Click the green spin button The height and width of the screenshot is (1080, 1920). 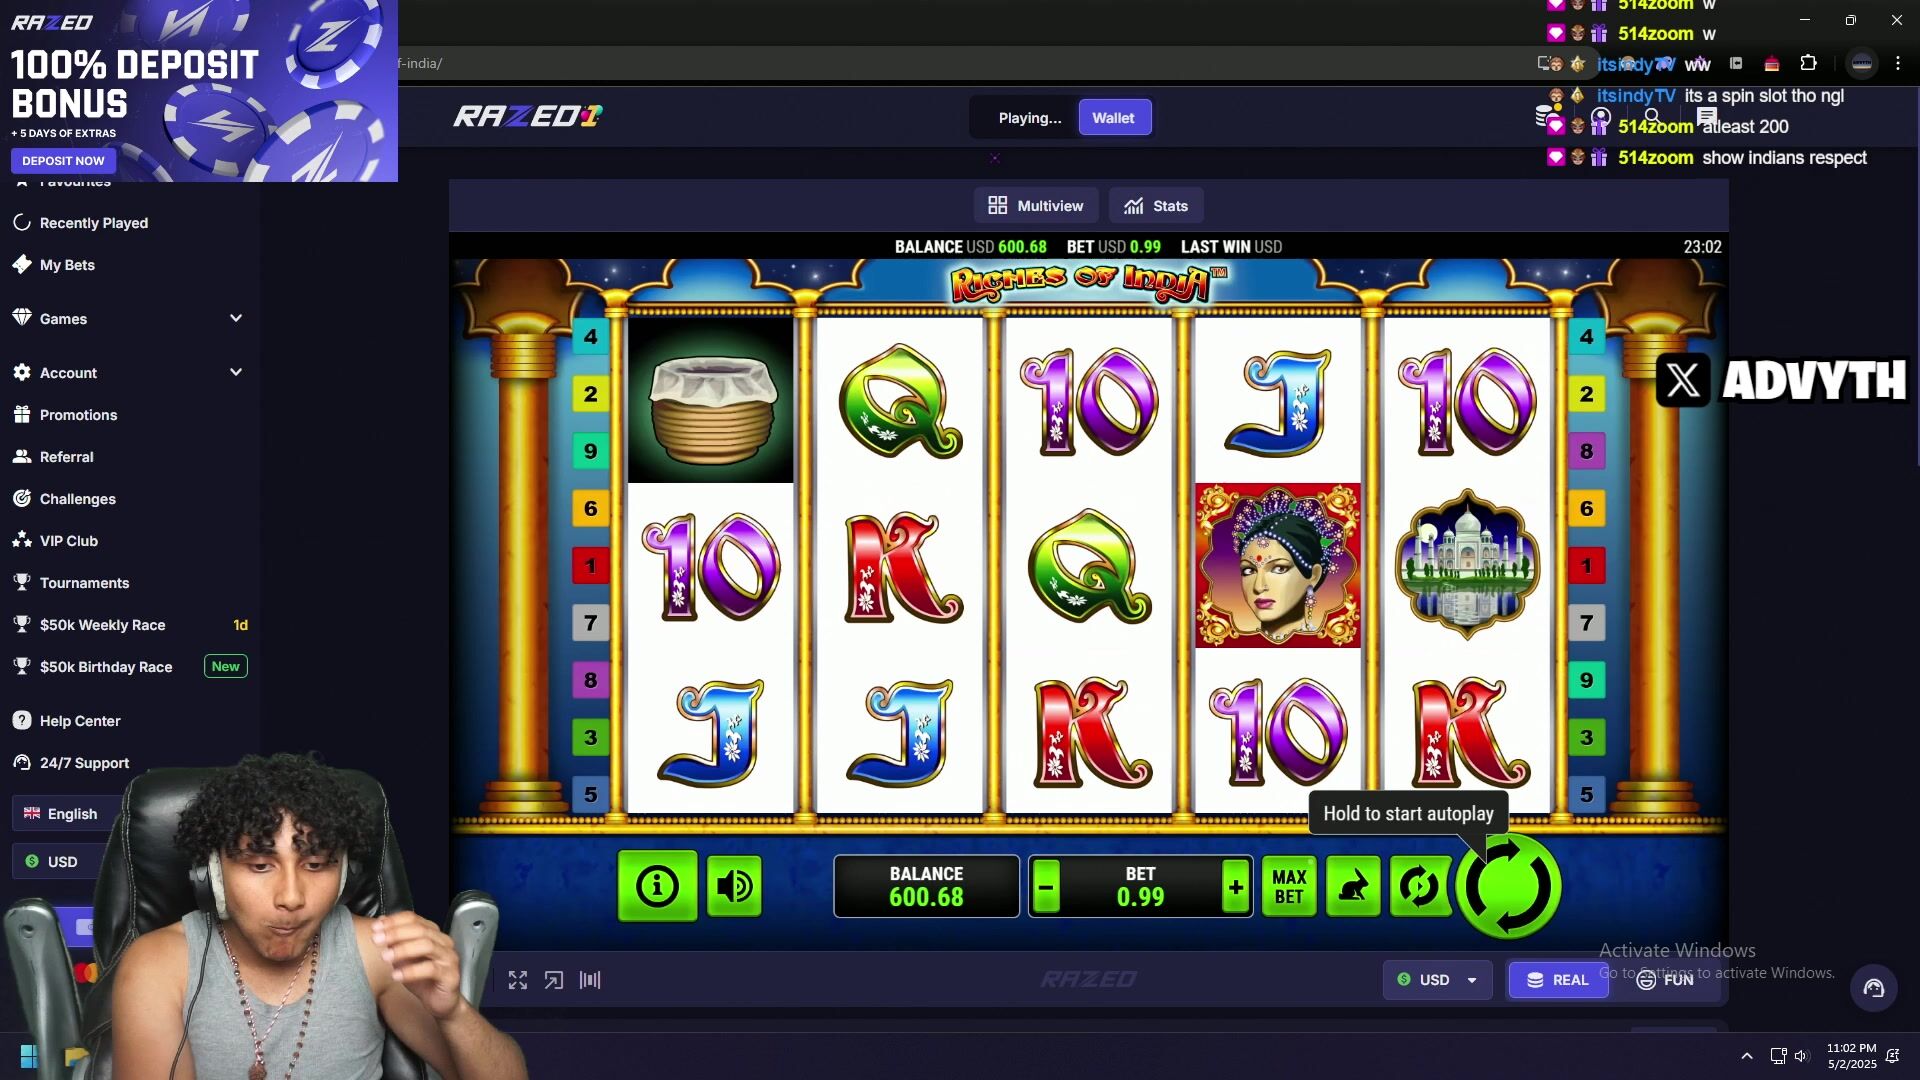[1508, 886]
